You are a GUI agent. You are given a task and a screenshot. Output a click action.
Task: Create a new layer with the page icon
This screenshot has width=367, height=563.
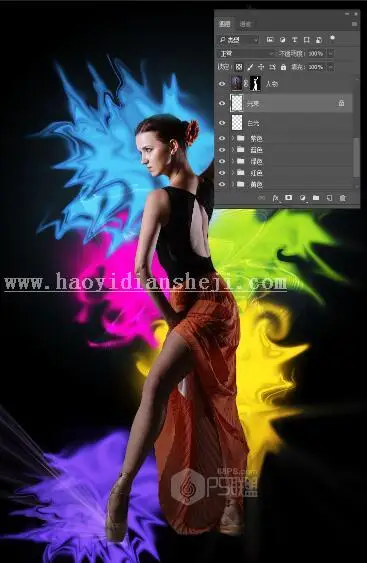(x=329, y=198)
